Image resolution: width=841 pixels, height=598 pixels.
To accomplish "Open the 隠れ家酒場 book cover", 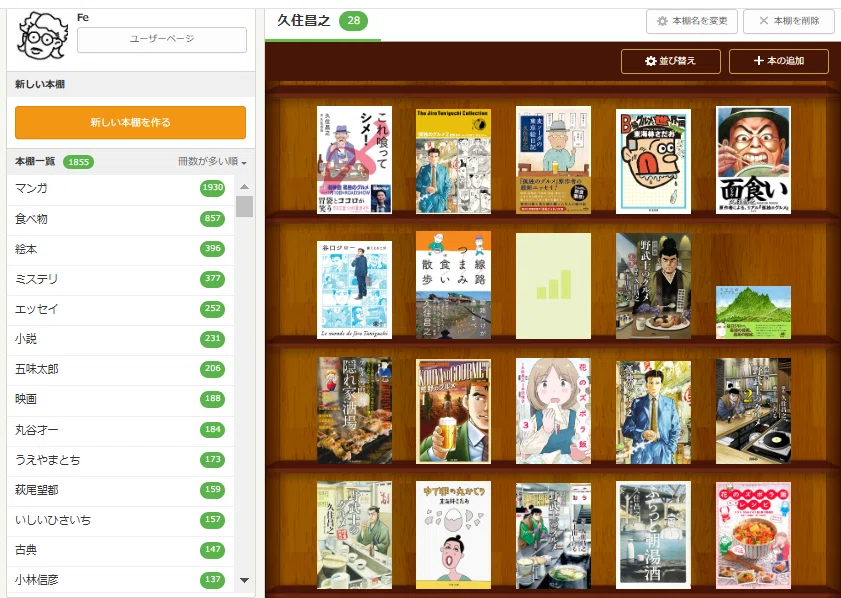I will [354, 410].
